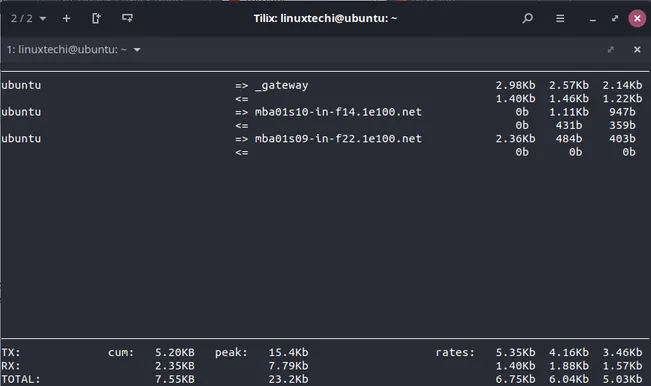
Task: Click the 'TX:' label
Action: pyautogui.click(x=11, y=352)
